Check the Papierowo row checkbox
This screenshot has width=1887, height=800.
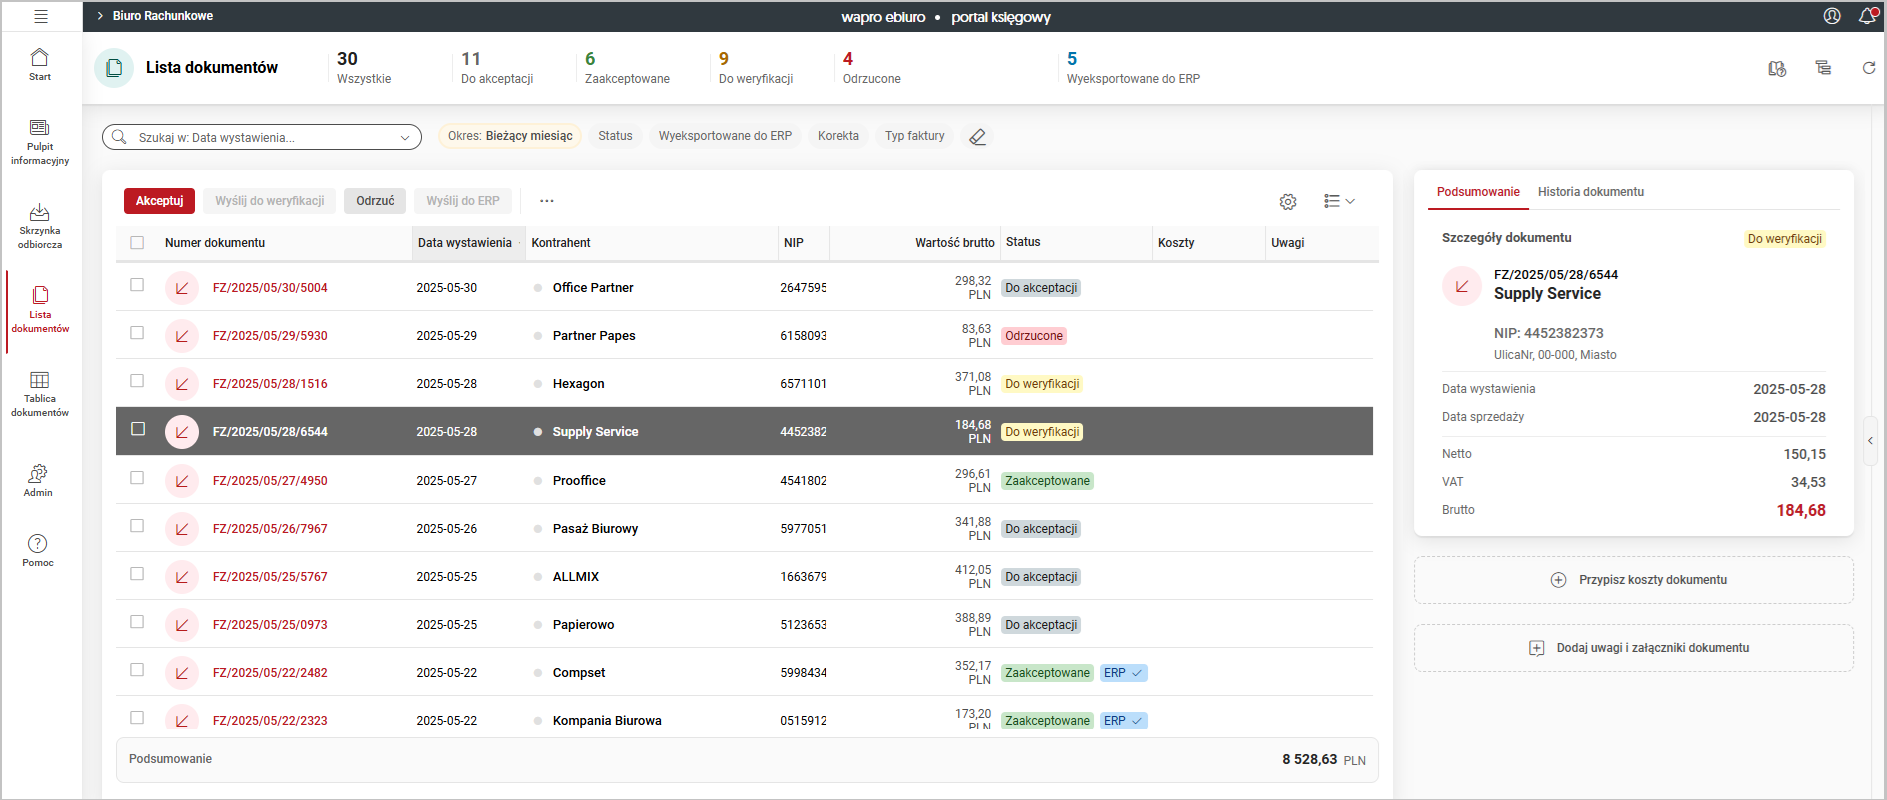(x=137, y=622)
